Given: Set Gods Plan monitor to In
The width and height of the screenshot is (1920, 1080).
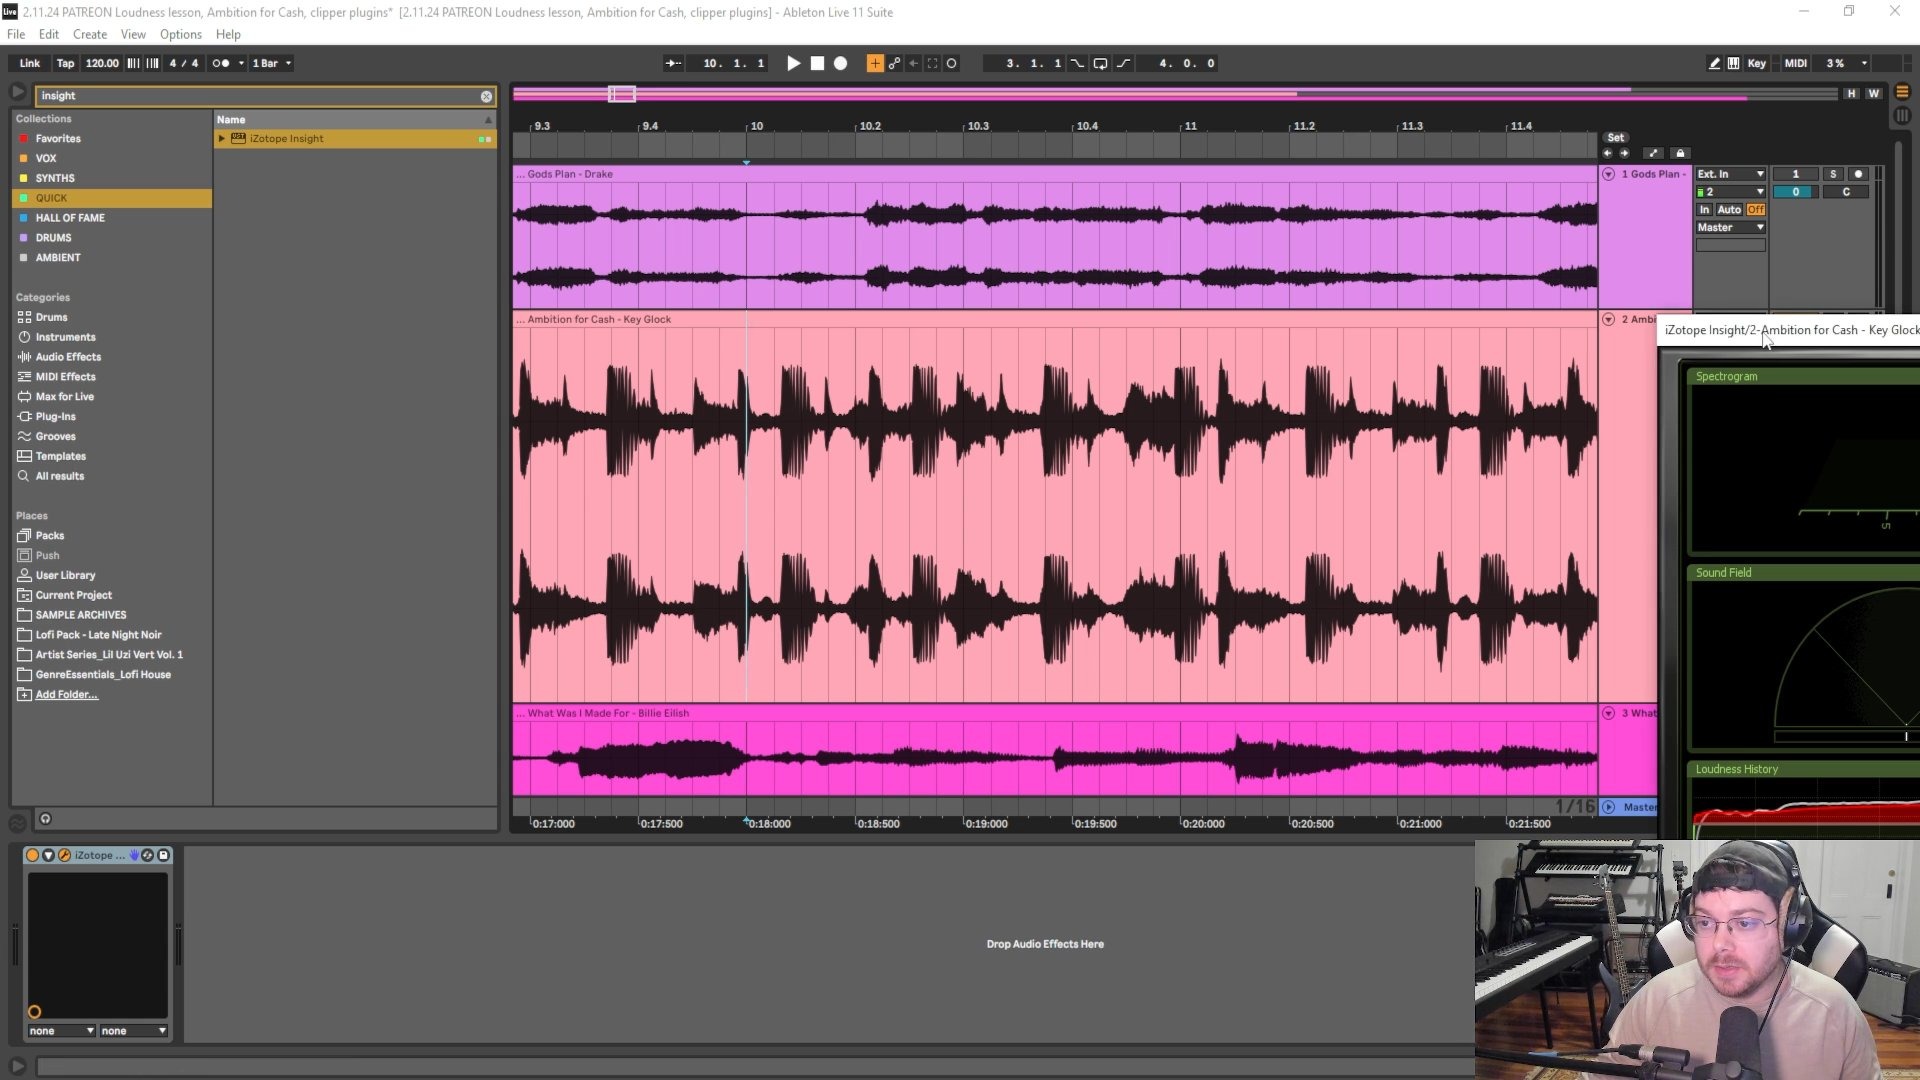Looking at the screenshot, I should coord(1704,210).
